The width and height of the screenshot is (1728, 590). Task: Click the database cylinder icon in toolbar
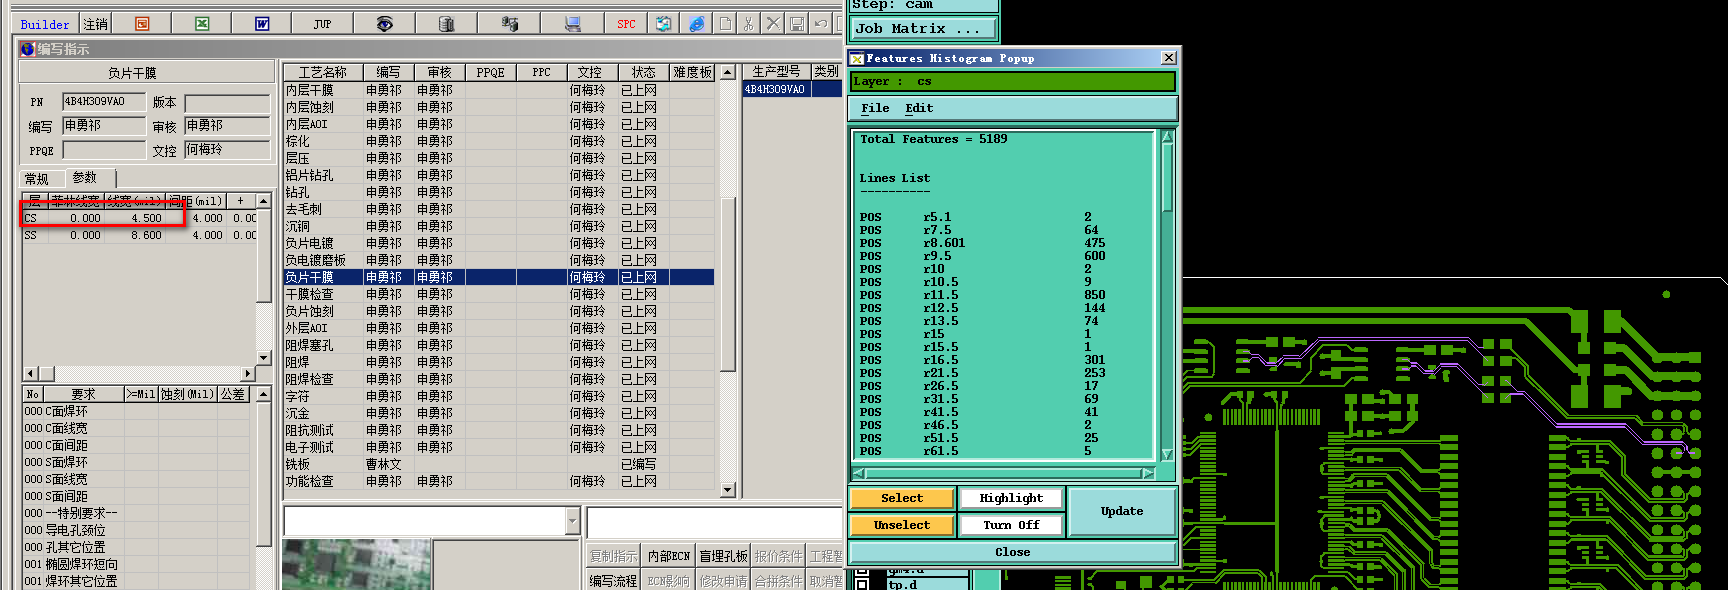[x=447, y=23]
